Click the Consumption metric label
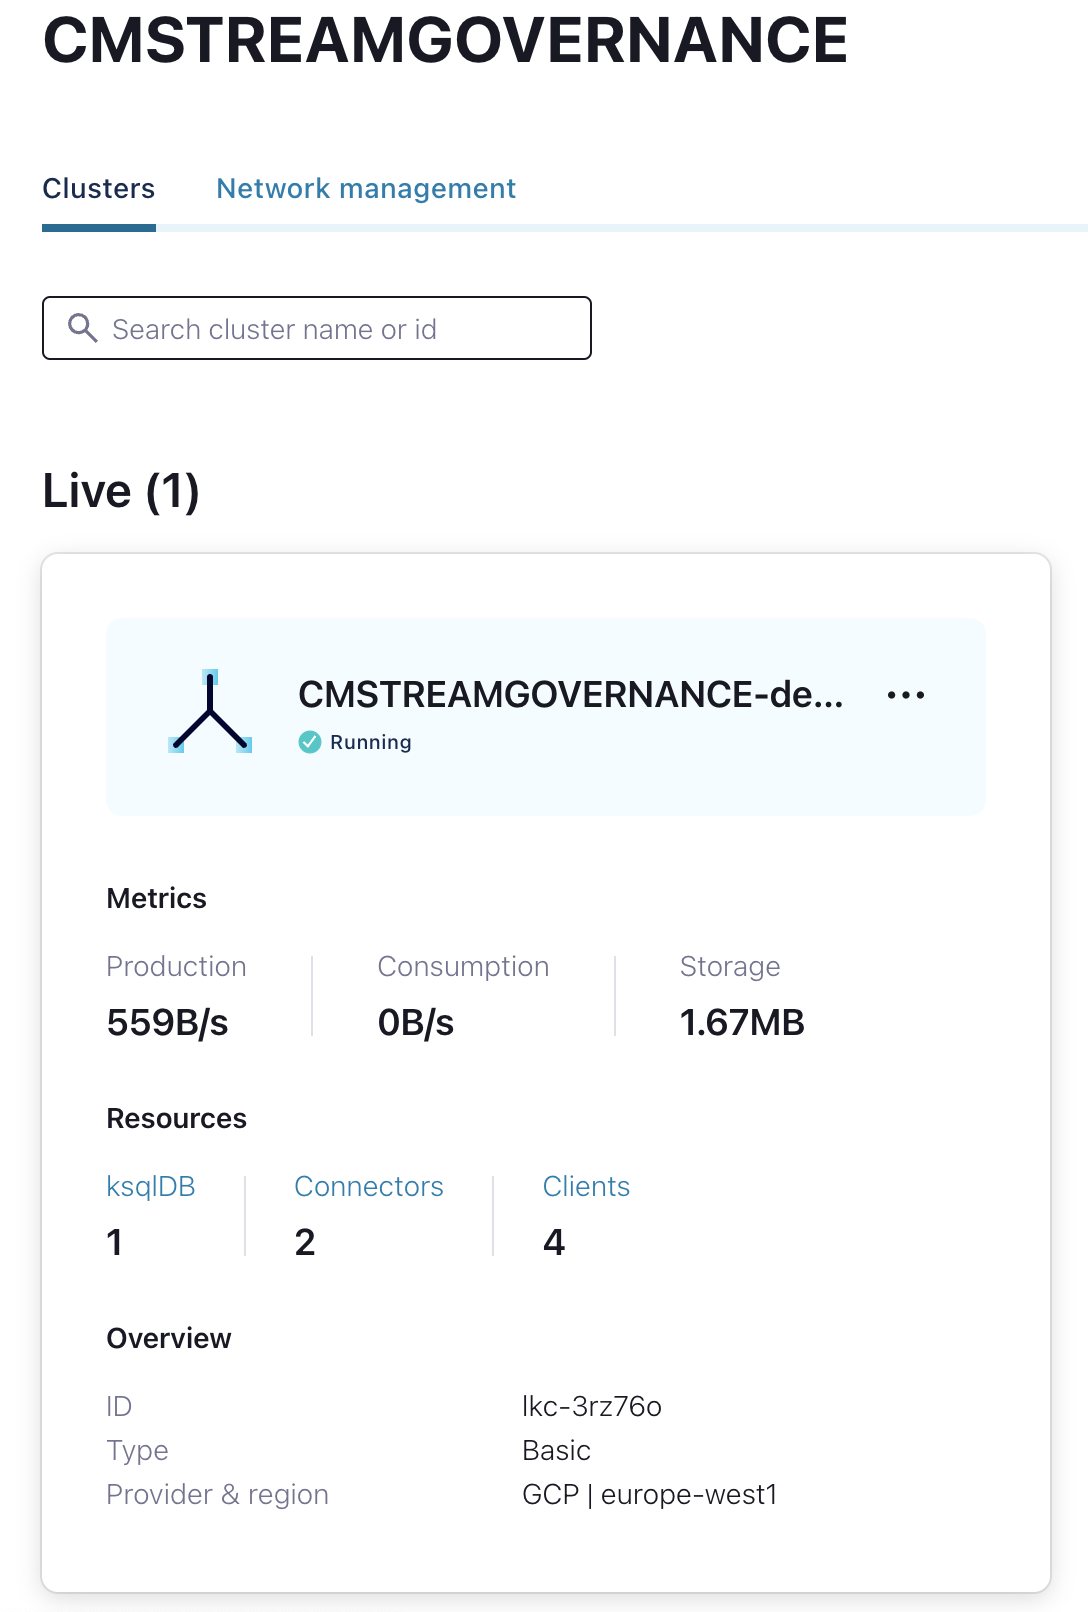Screen dimensions: 1088x1612 click(x=464, y=966)
